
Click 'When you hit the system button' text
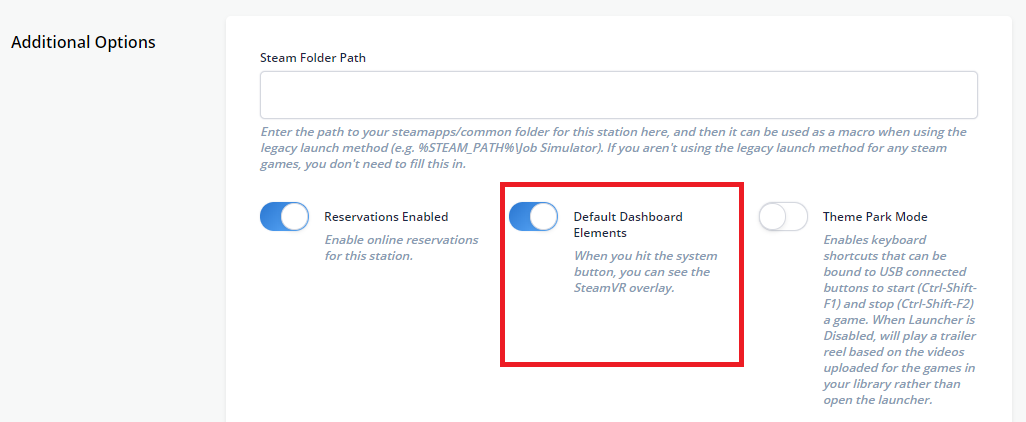[x=645, y=263]
